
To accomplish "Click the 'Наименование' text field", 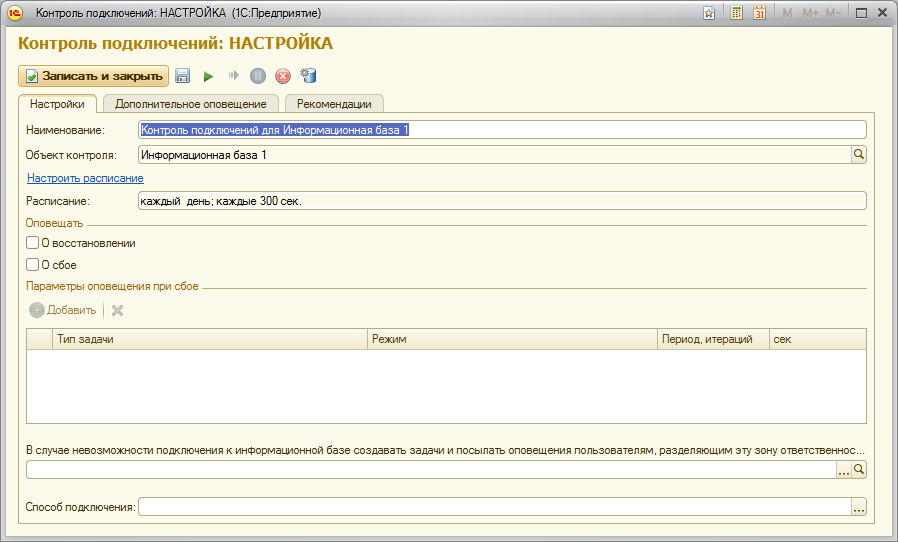I will coord(502,130).
